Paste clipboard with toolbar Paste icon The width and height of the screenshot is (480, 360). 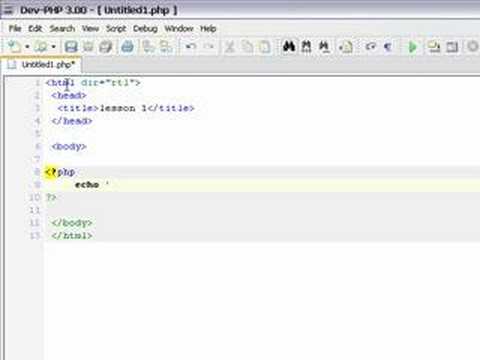pos(265,47)
